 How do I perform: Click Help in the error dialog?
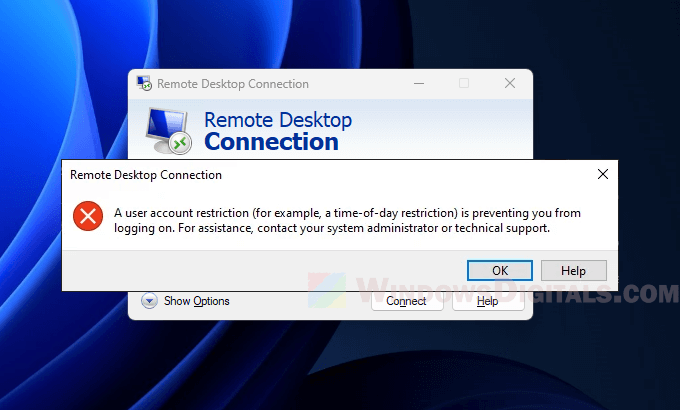(x=573, y=271)
